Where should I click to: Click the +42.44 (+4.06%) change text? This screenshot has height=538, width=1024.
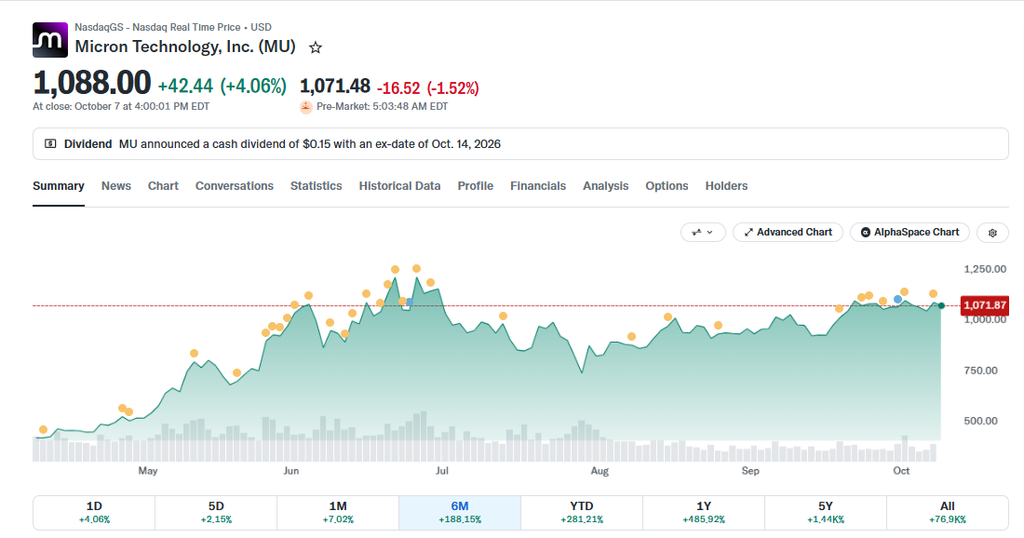pos(222,86)
